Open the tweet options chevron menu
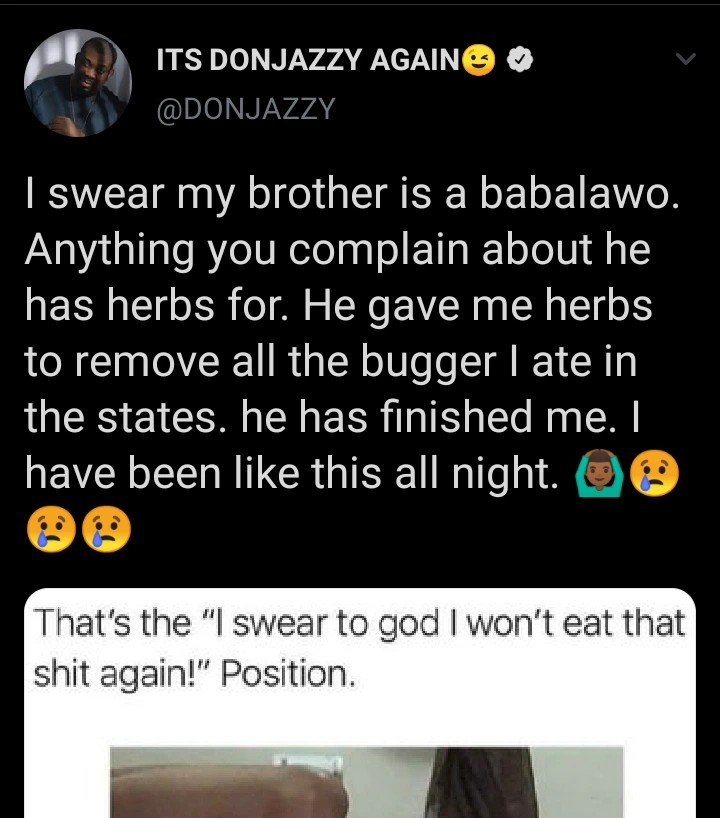Viewport: 720px width, 818px height. coord(685,60)
